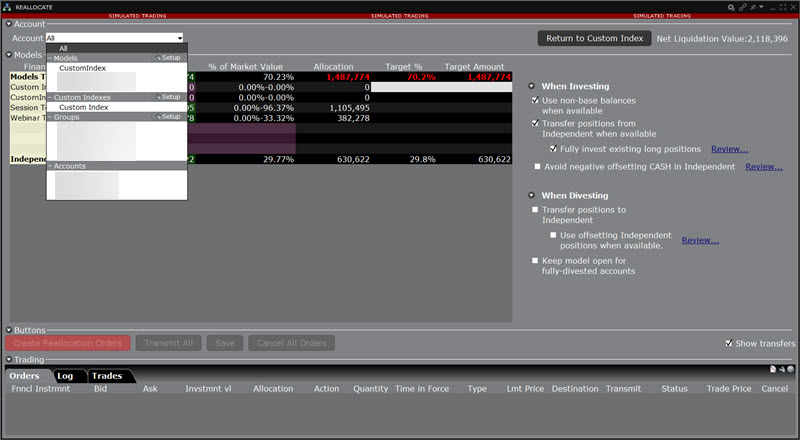Open Review link for fully invest long positions

point(730,149)
